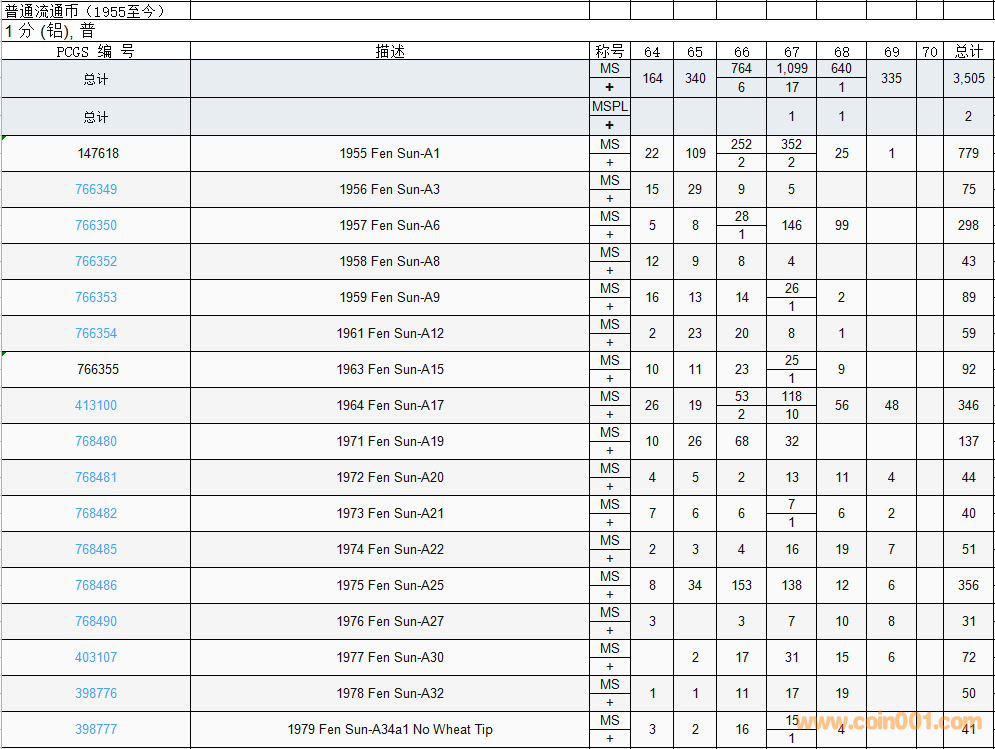Open link 766352 for 1958 Fen
This screenshot has height=749, width=995.
96,262
